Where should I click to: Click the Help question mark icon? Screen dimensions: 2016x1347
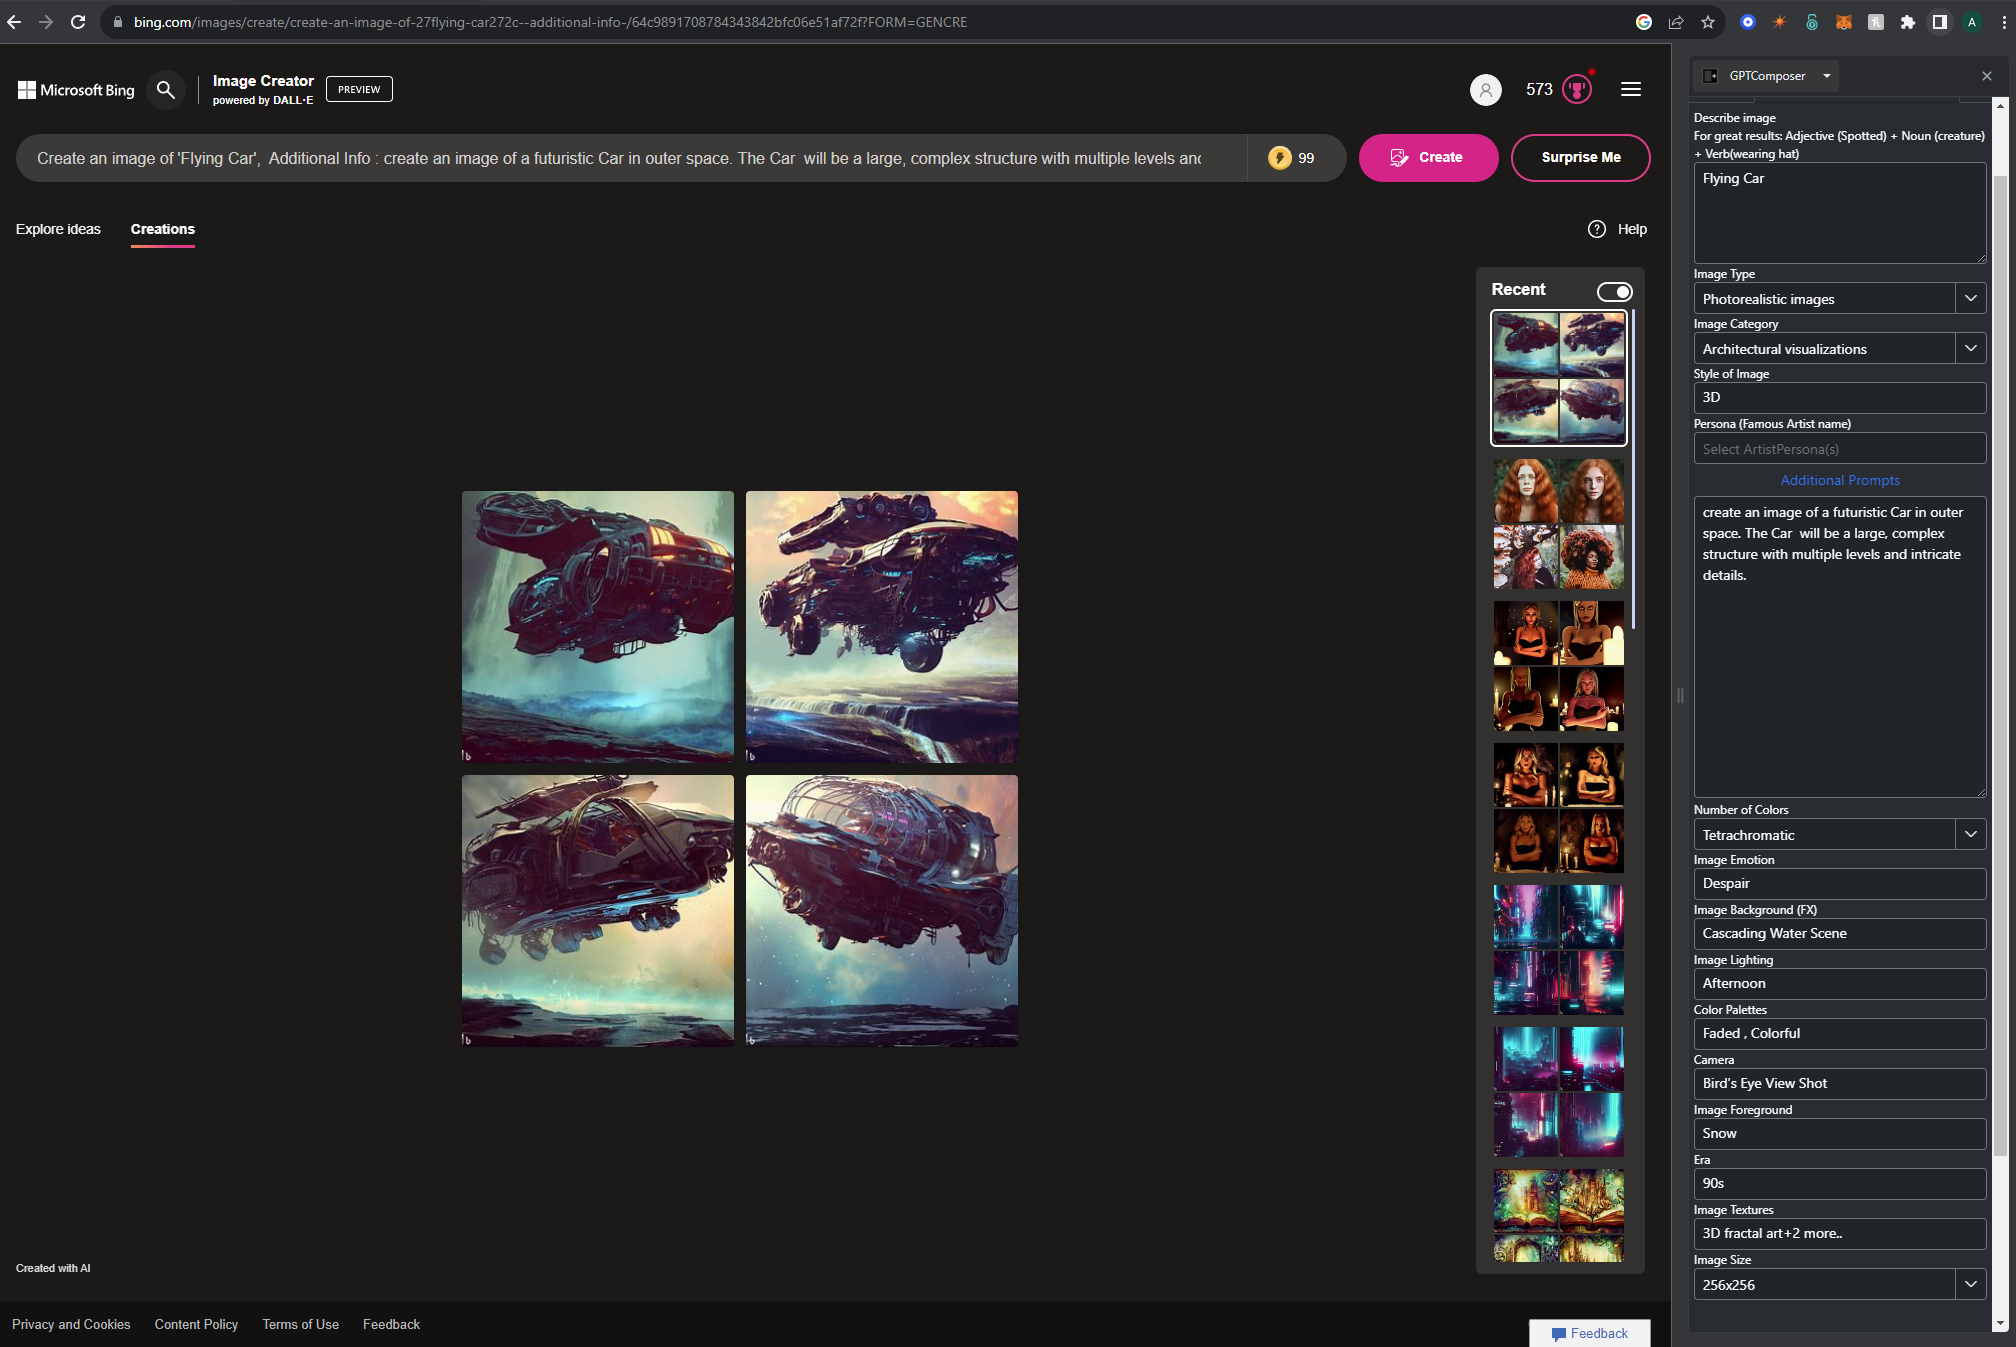point(1597,229)
